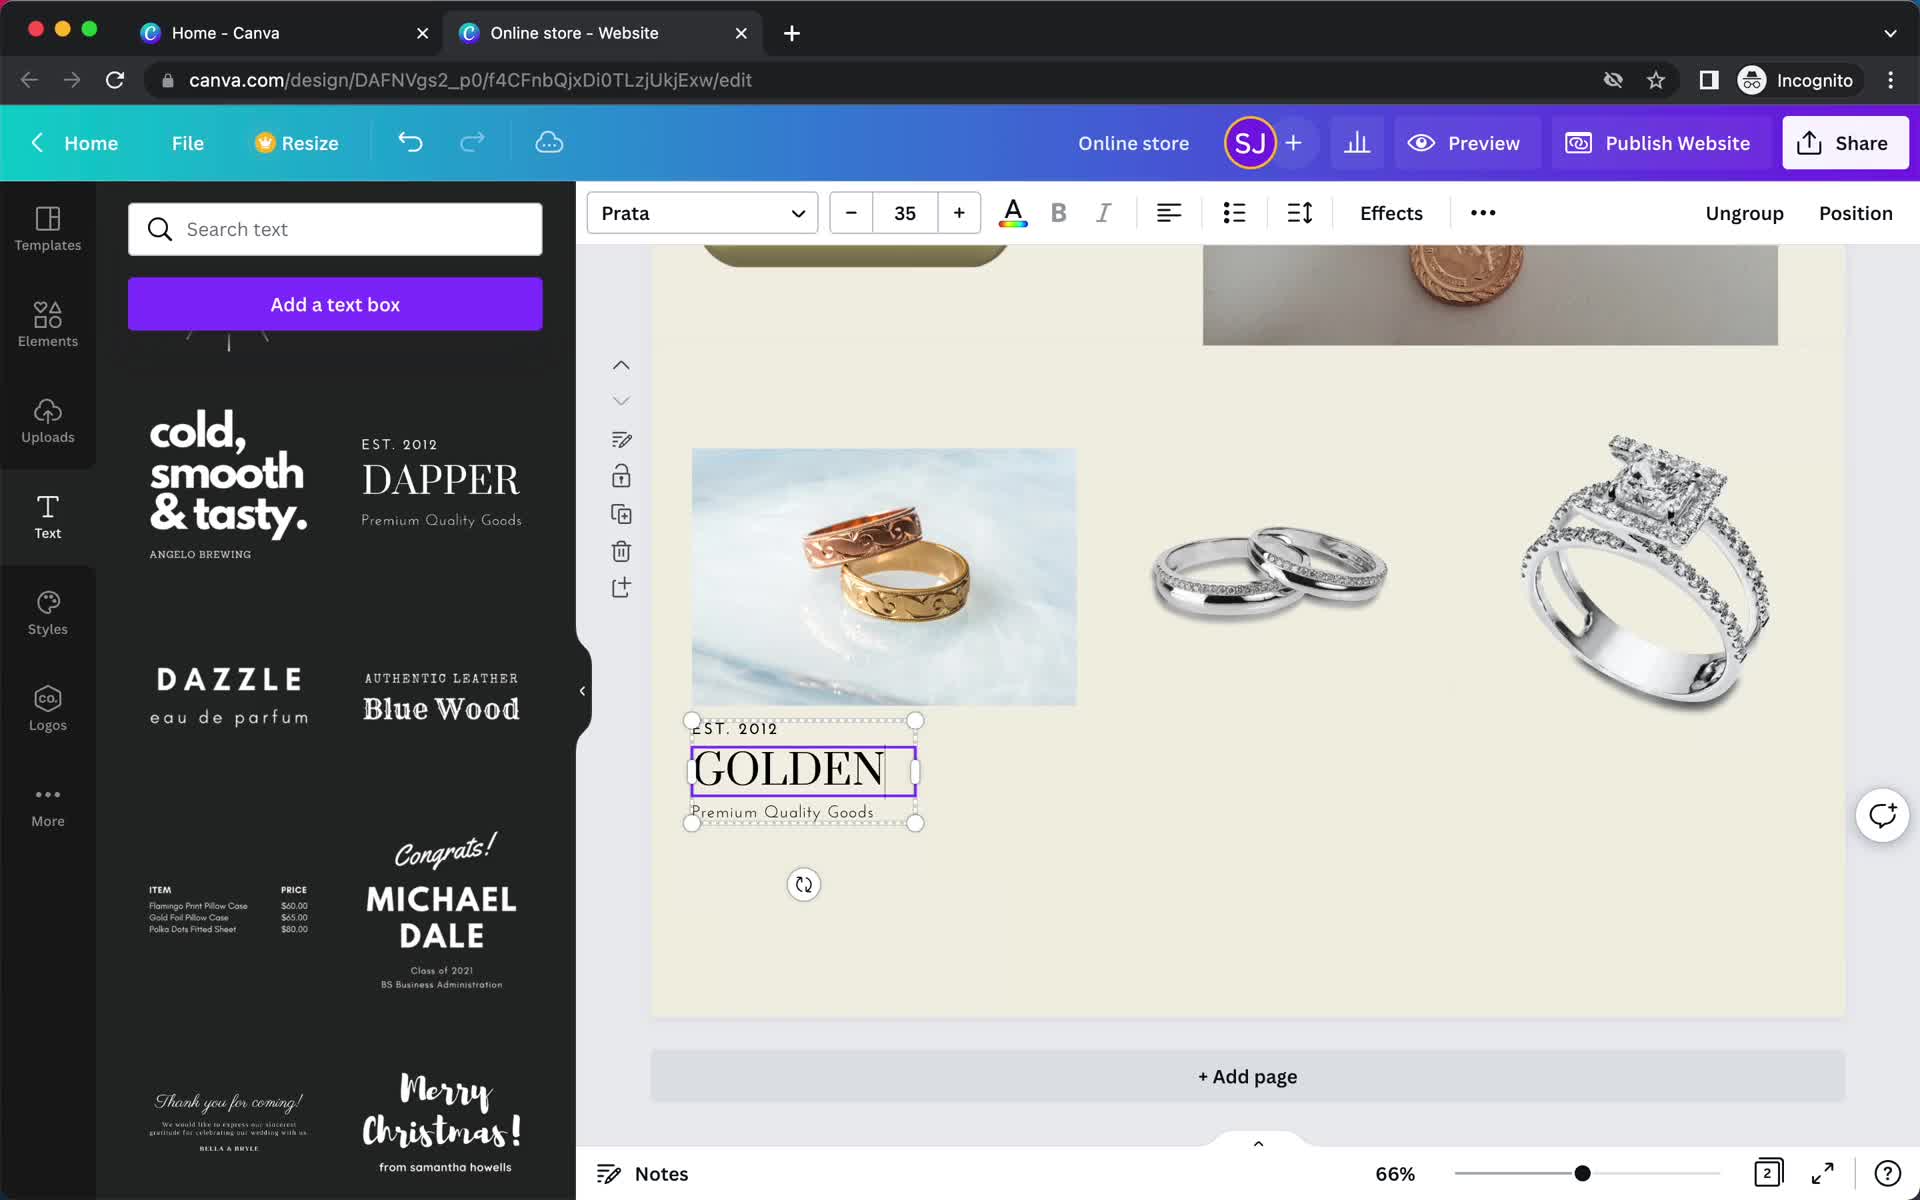The image size is (1920, 1200).
Task: Select the DAPPER text template
Action: pyautogui.click(x=441, y=482)
